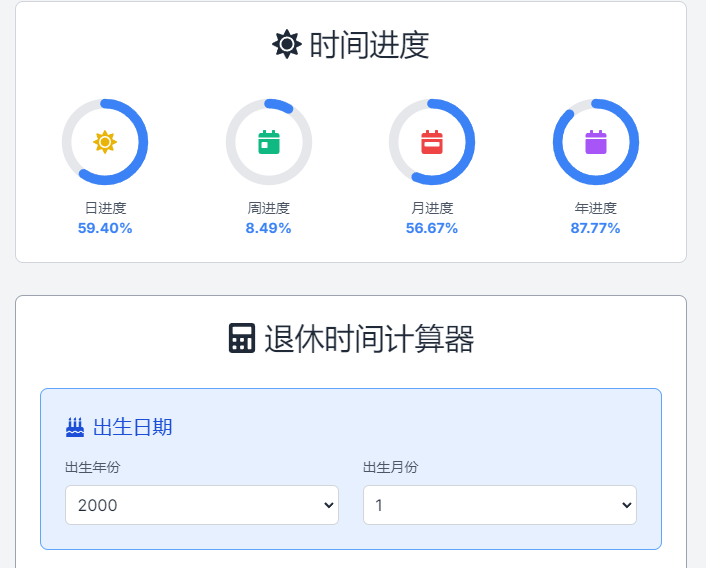The width and height of the screenshot is (706, 568).
Task: Click the 日进度 circular progress ring
Action: click(x=105, y=142)
